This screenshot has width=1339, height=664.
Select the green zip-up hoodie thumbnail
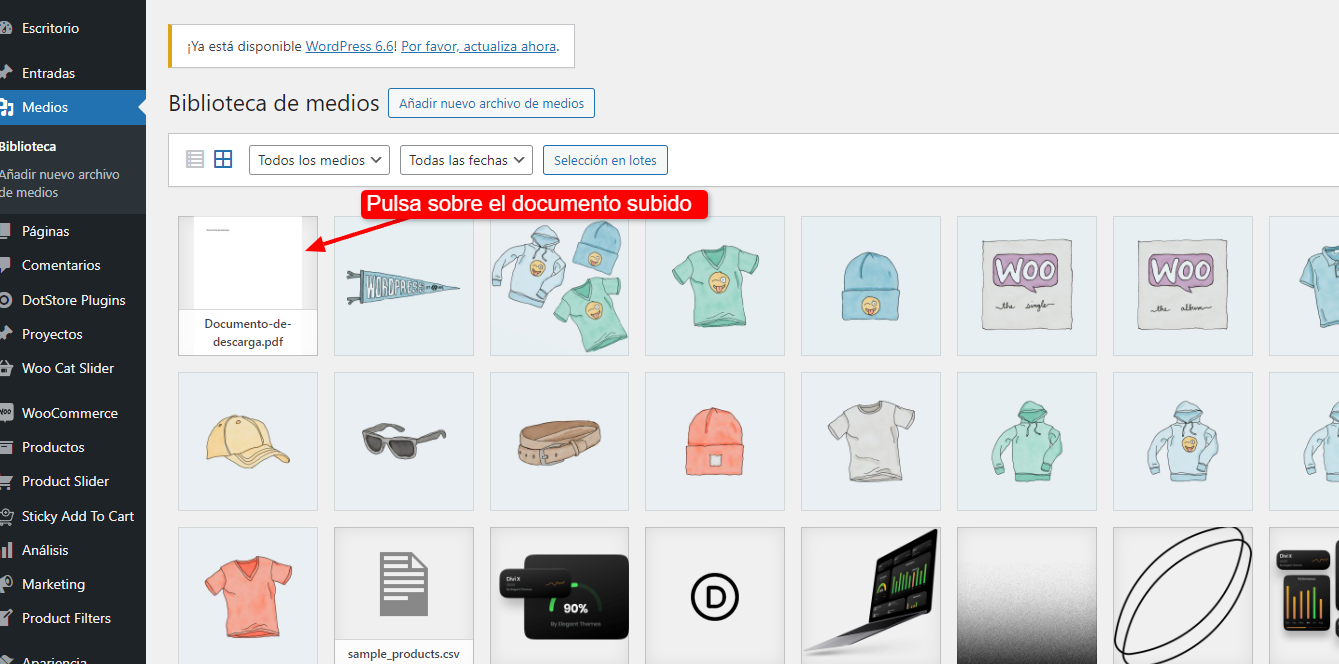[1027, 442]
